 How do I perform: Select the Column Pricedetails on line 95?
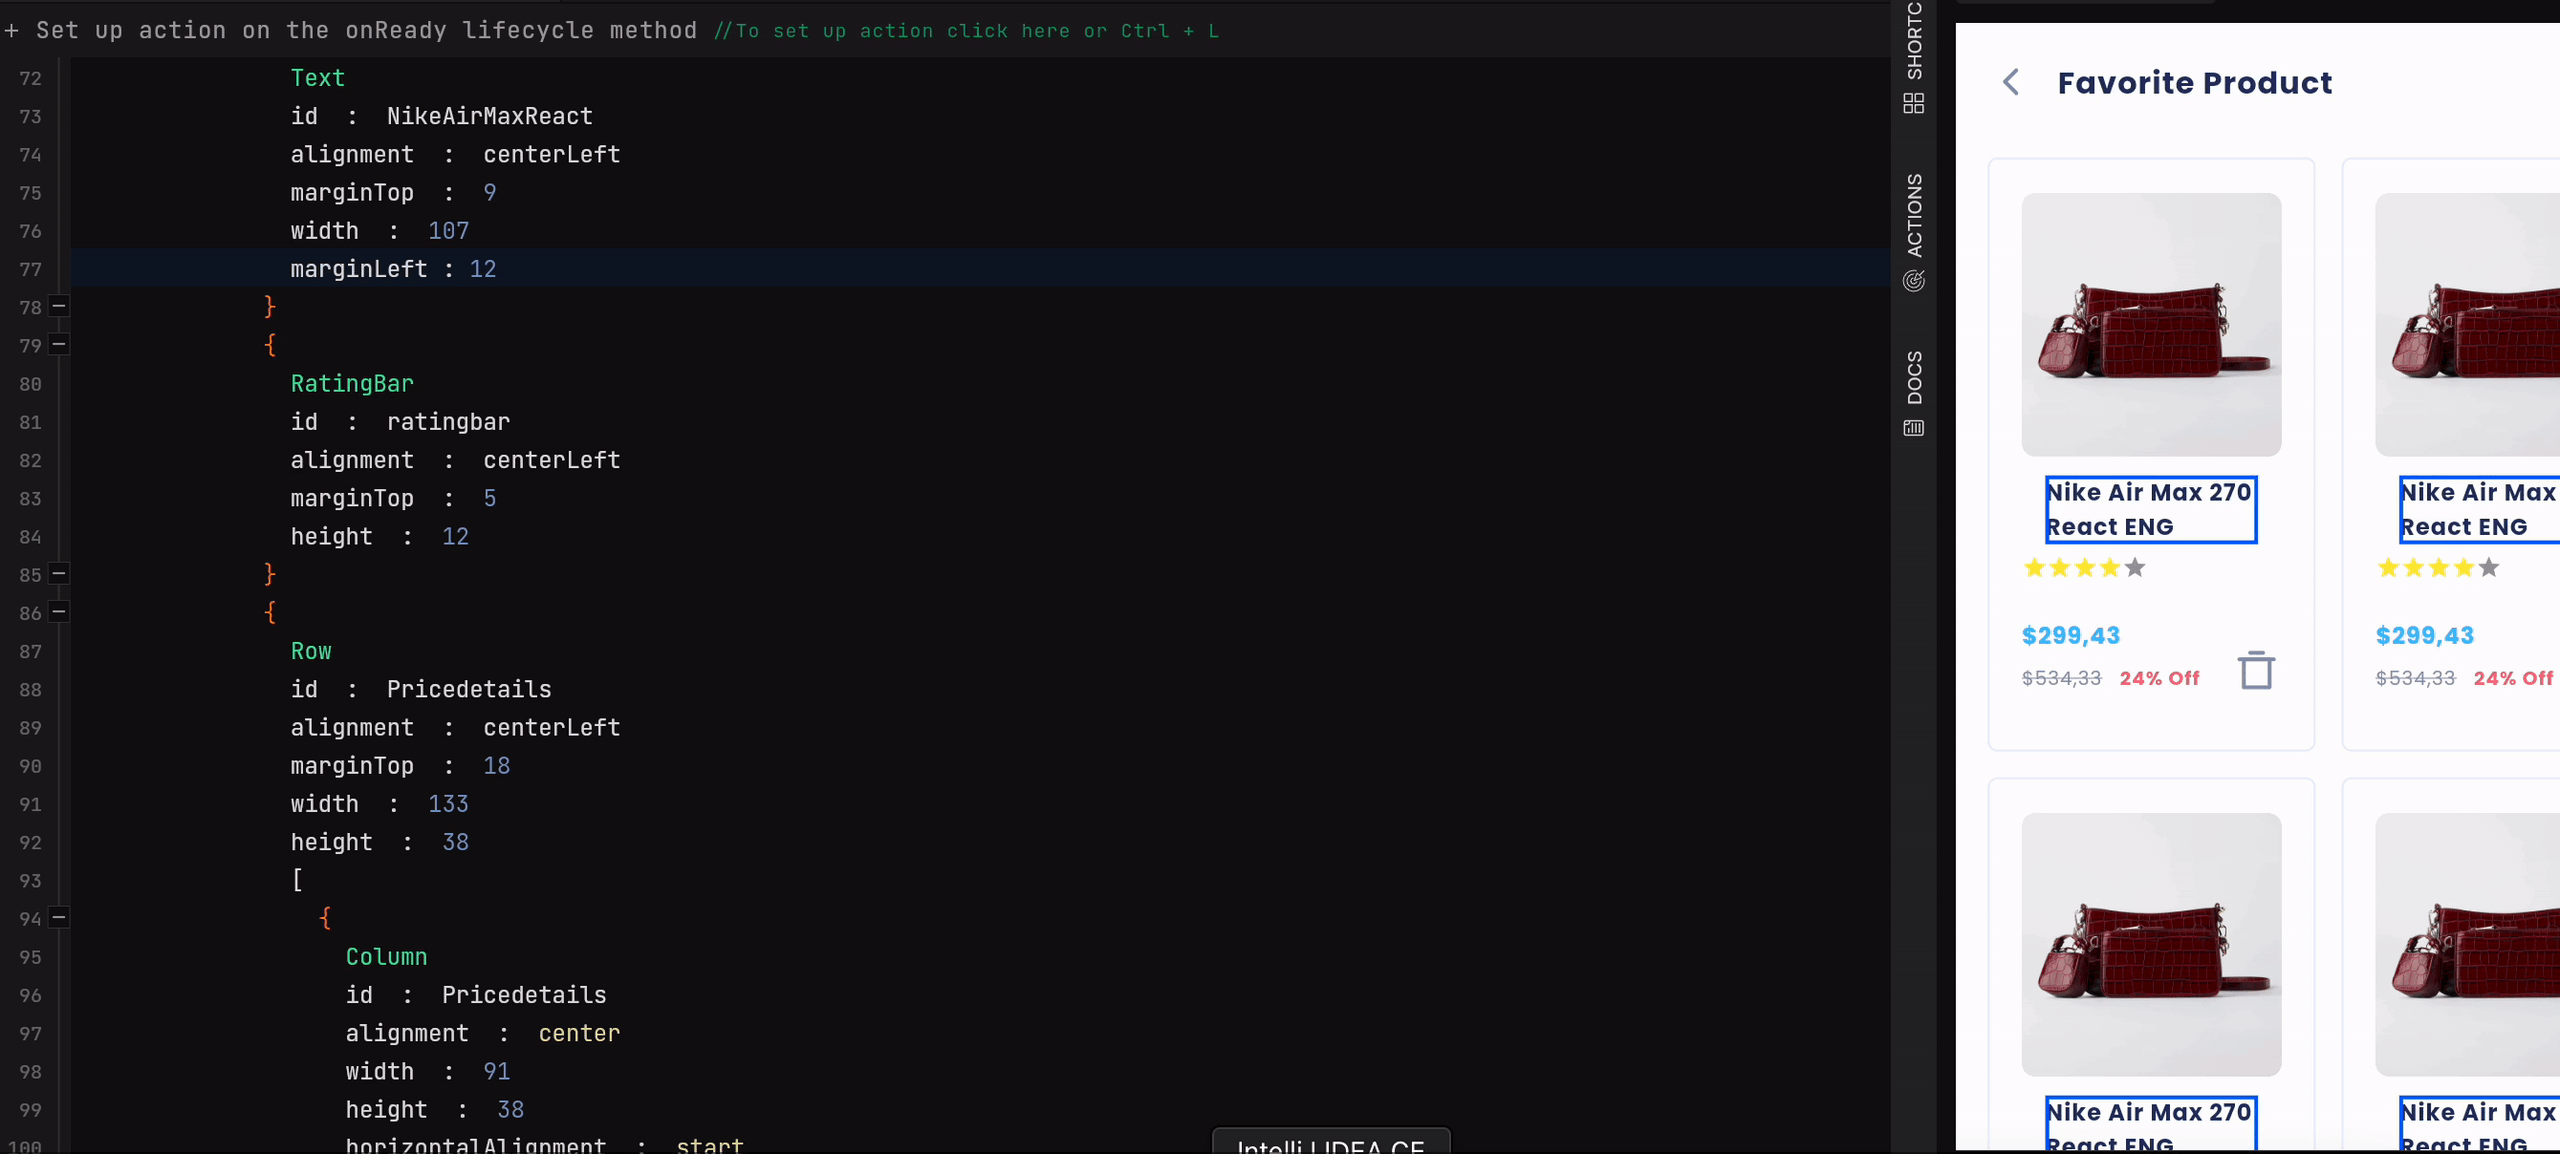(385, 955)
